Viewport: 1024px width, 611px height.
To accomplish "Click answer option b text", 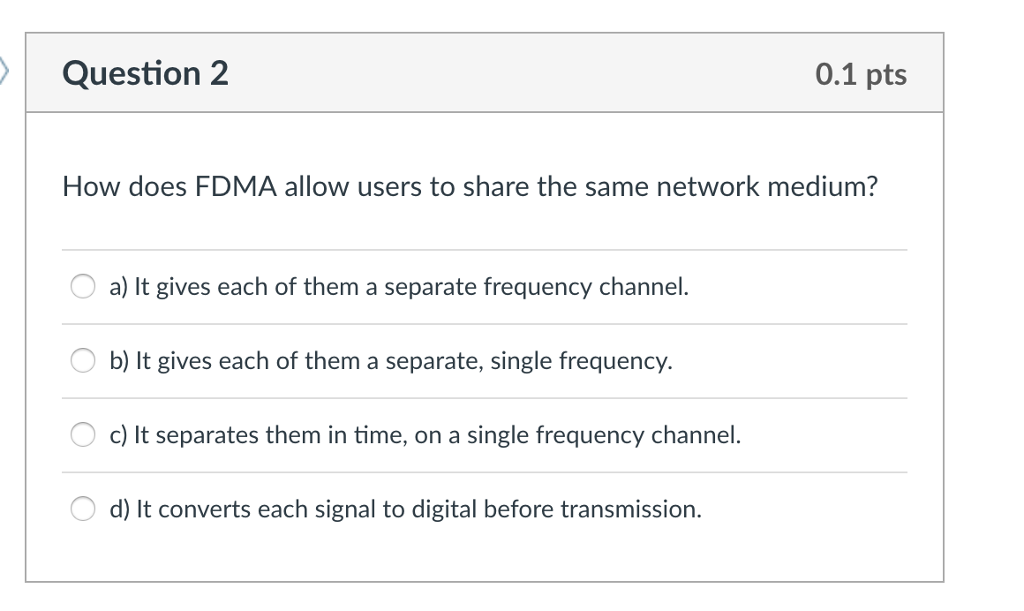I will pyautogui.click(x=391, y=361).
